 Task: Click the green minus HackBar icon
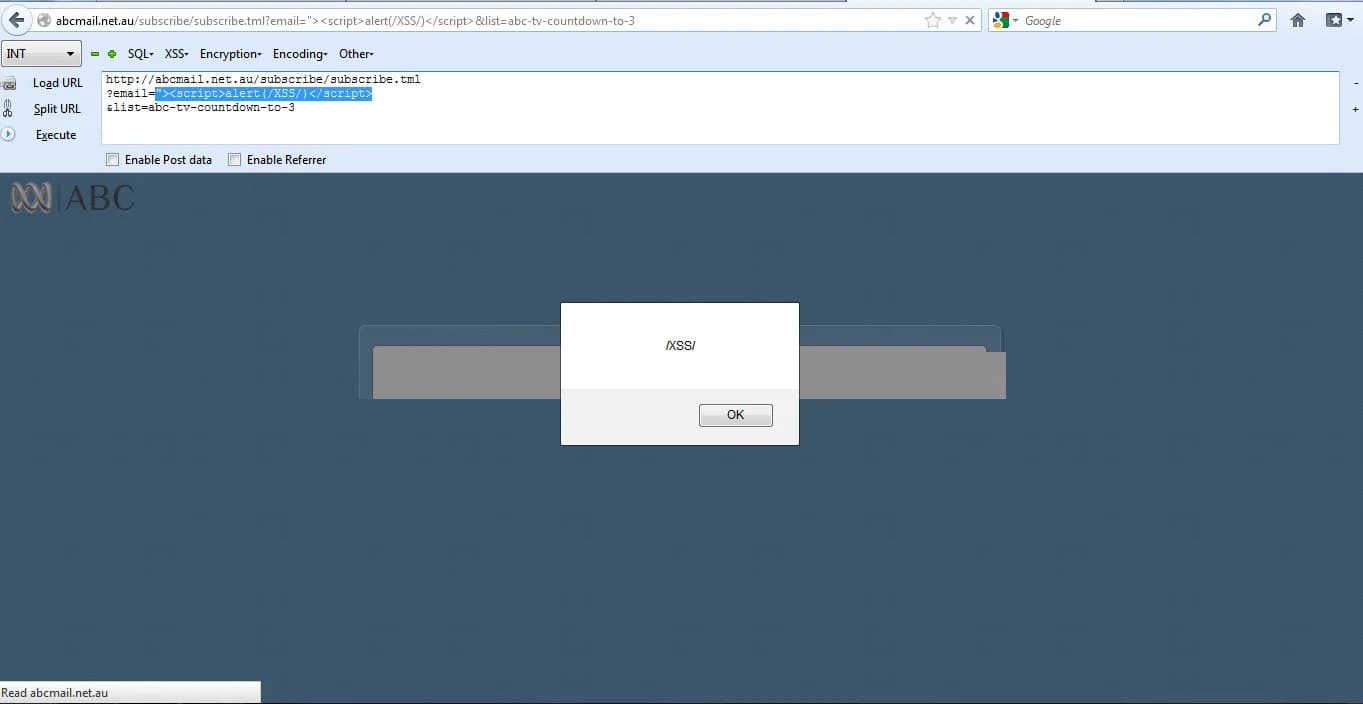point(95,54)
